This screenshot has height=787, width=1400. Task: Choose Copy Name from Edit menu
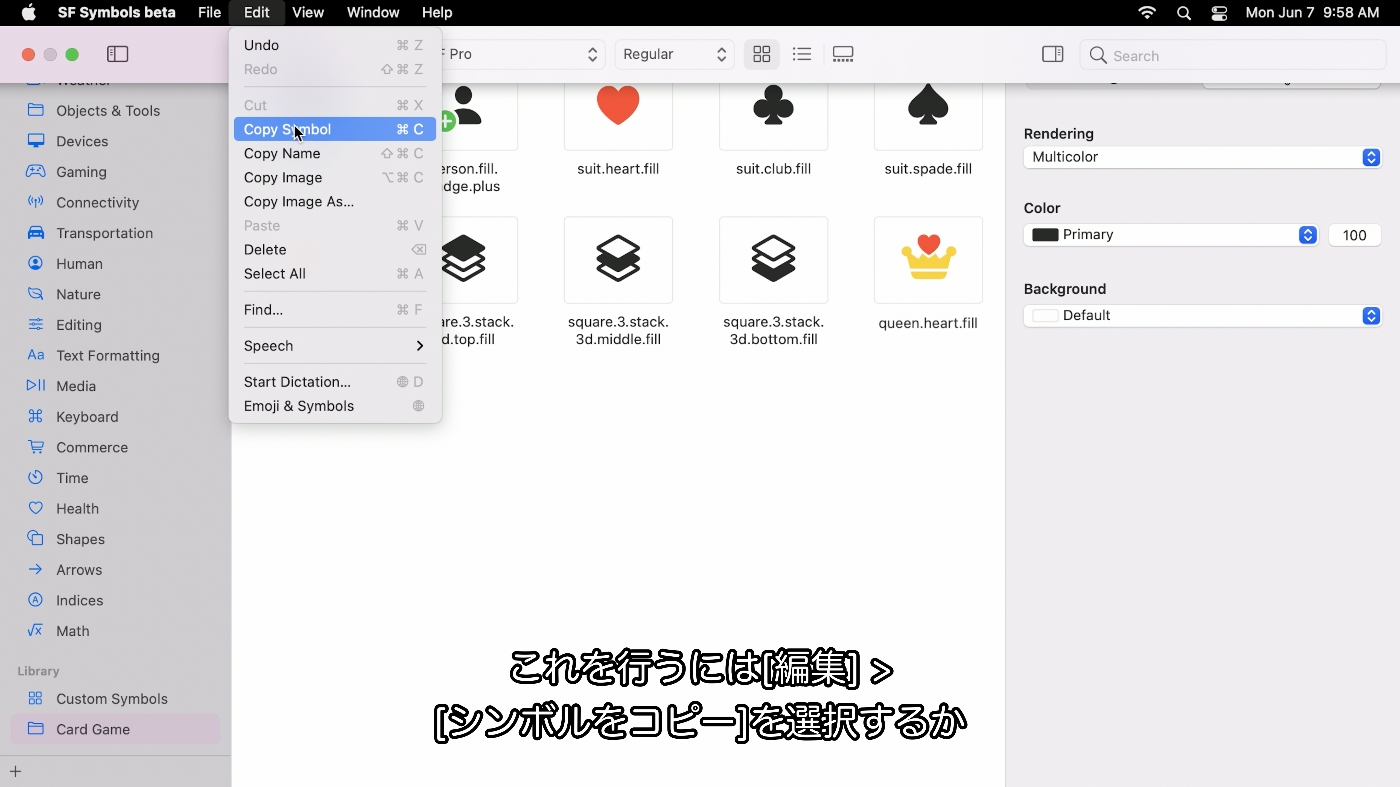335,153
